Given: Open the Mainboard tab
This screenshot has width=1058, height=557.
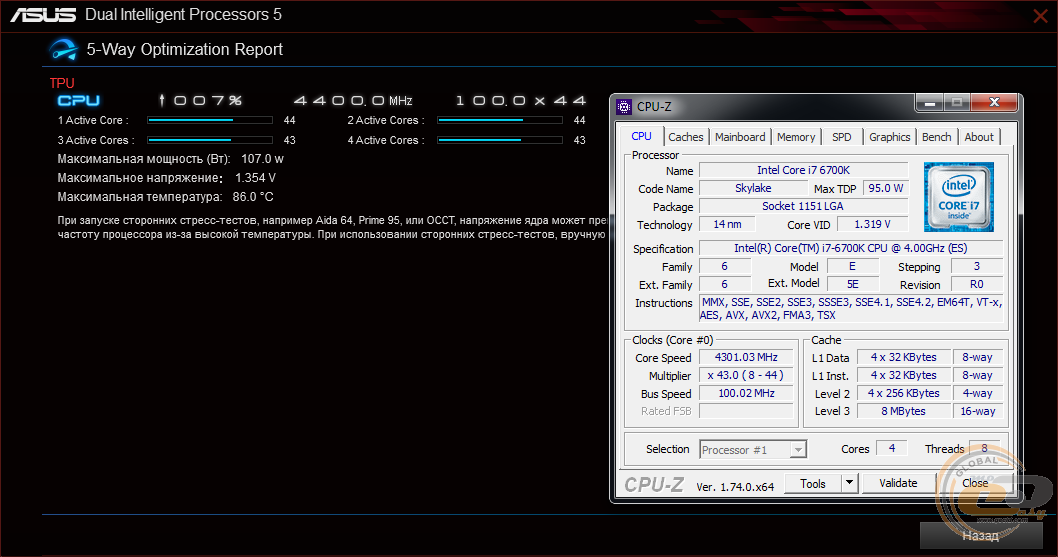Looking at the screenshot, I should (x=740, y=137).
